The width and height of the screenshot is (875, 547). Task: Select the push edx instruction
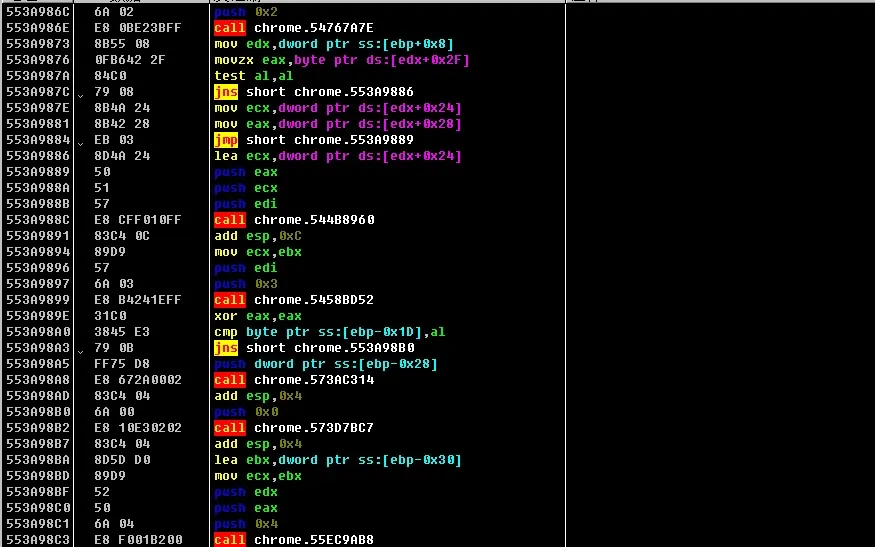[246, 492]
